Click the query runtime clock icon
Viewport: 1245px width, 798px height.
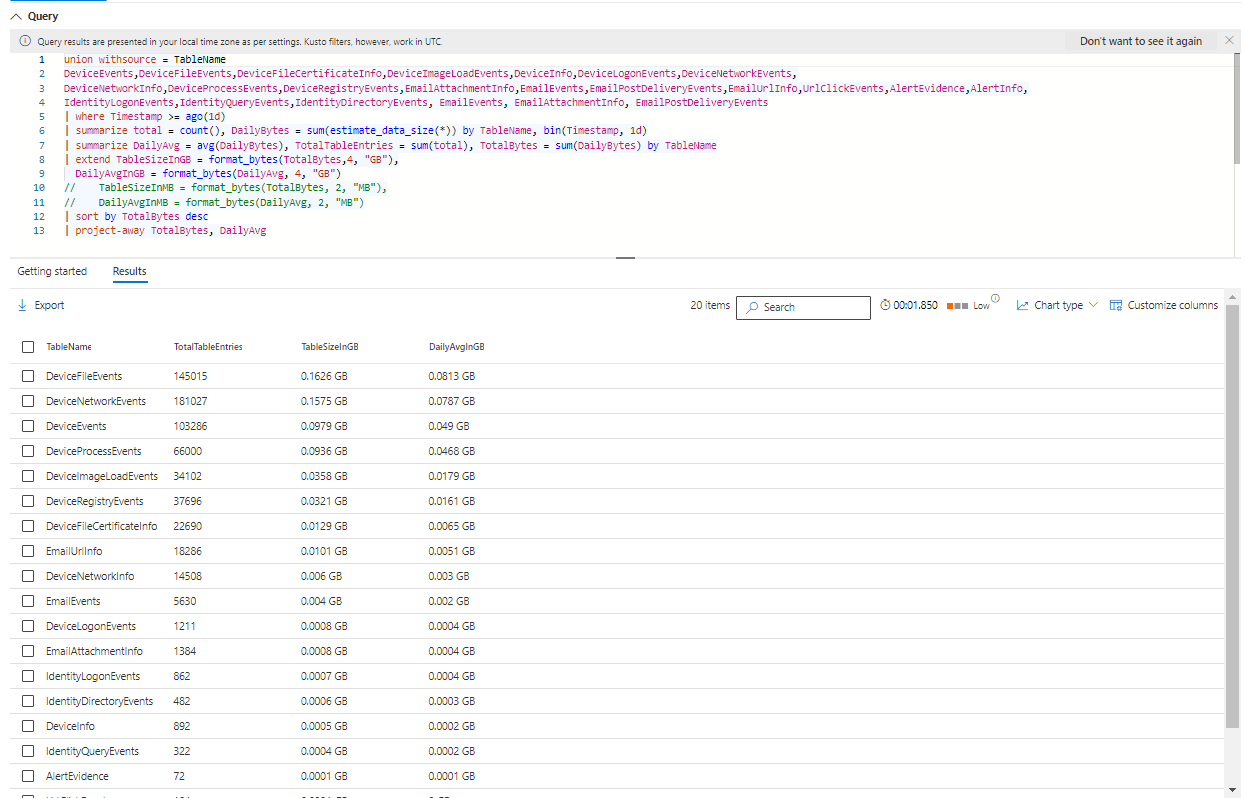click(x=886, y=306)
